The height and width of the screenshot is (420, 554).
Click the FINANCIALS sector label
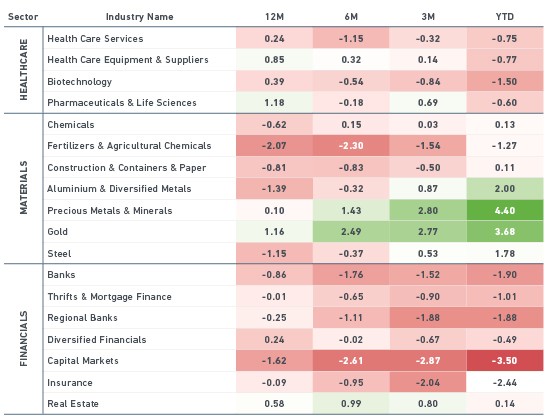click(23, 338)
